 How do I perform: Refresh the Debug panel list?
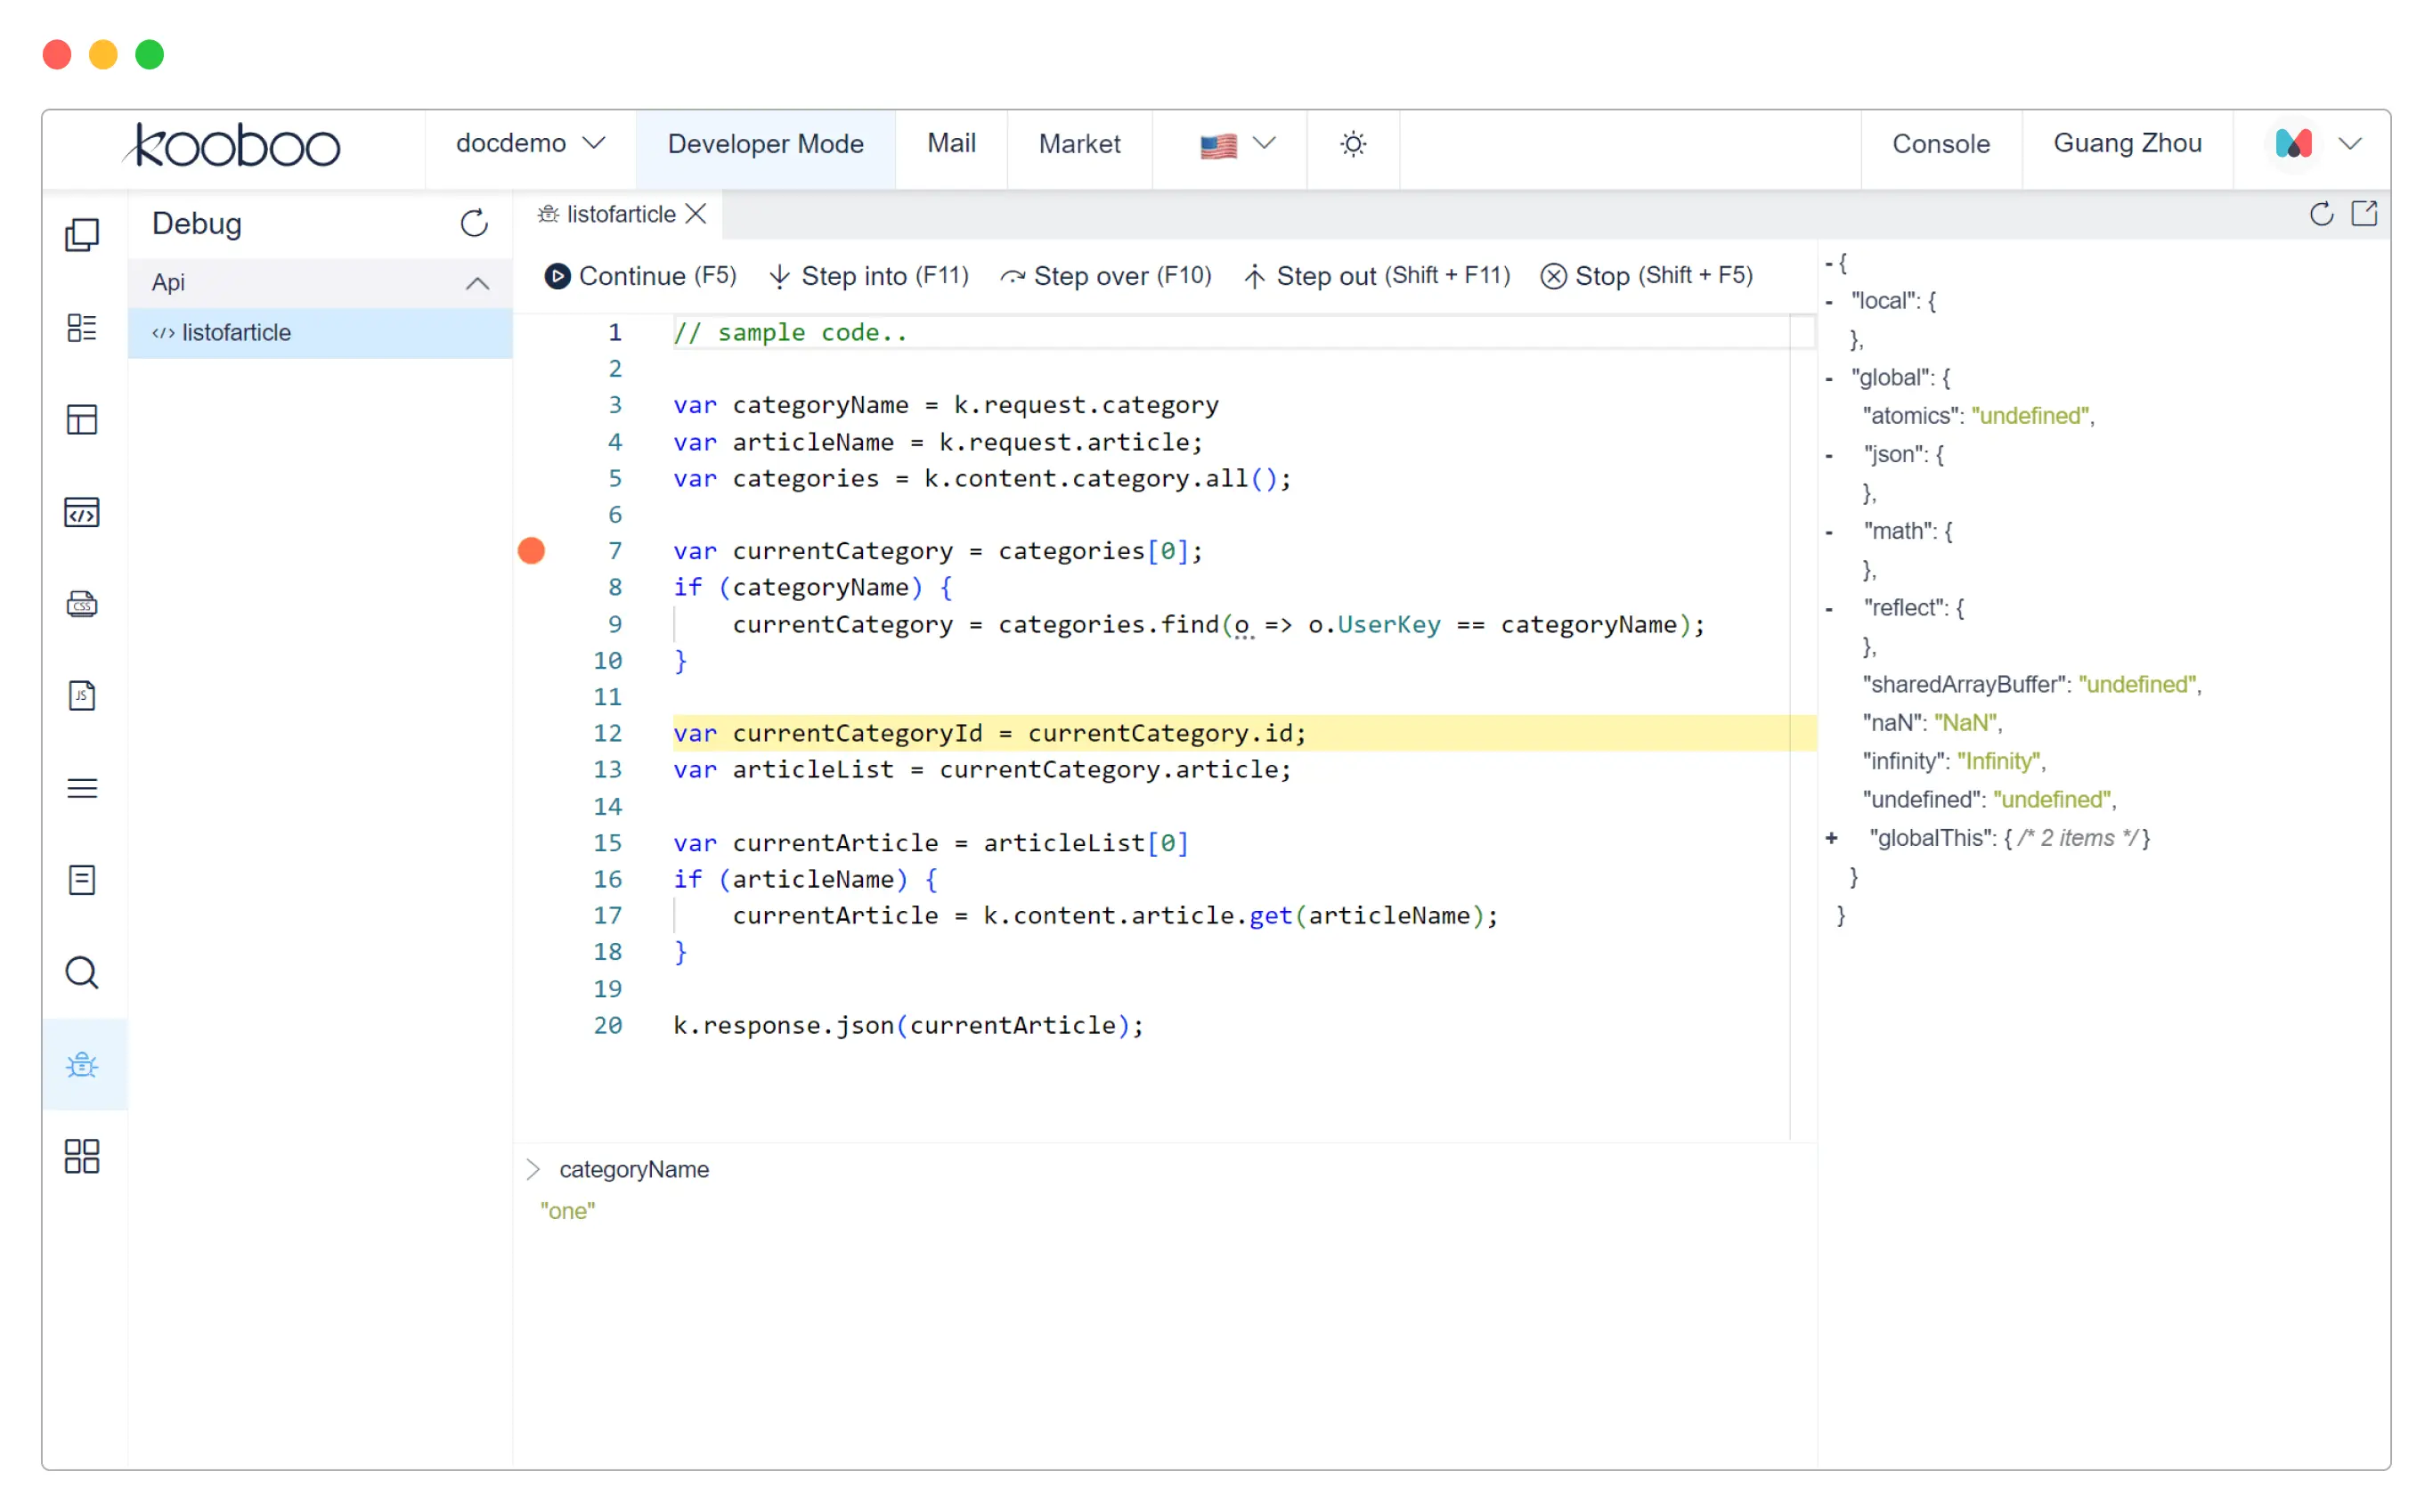474,223
